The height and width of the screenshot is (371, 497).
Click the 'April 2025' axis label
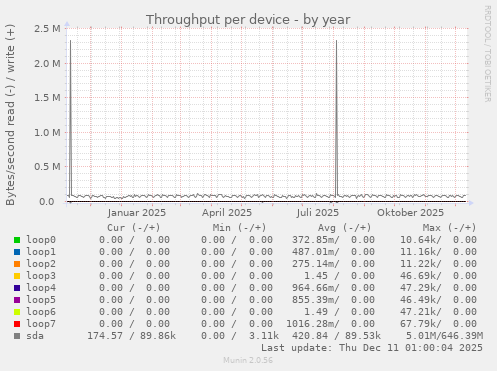click(227, 213)
